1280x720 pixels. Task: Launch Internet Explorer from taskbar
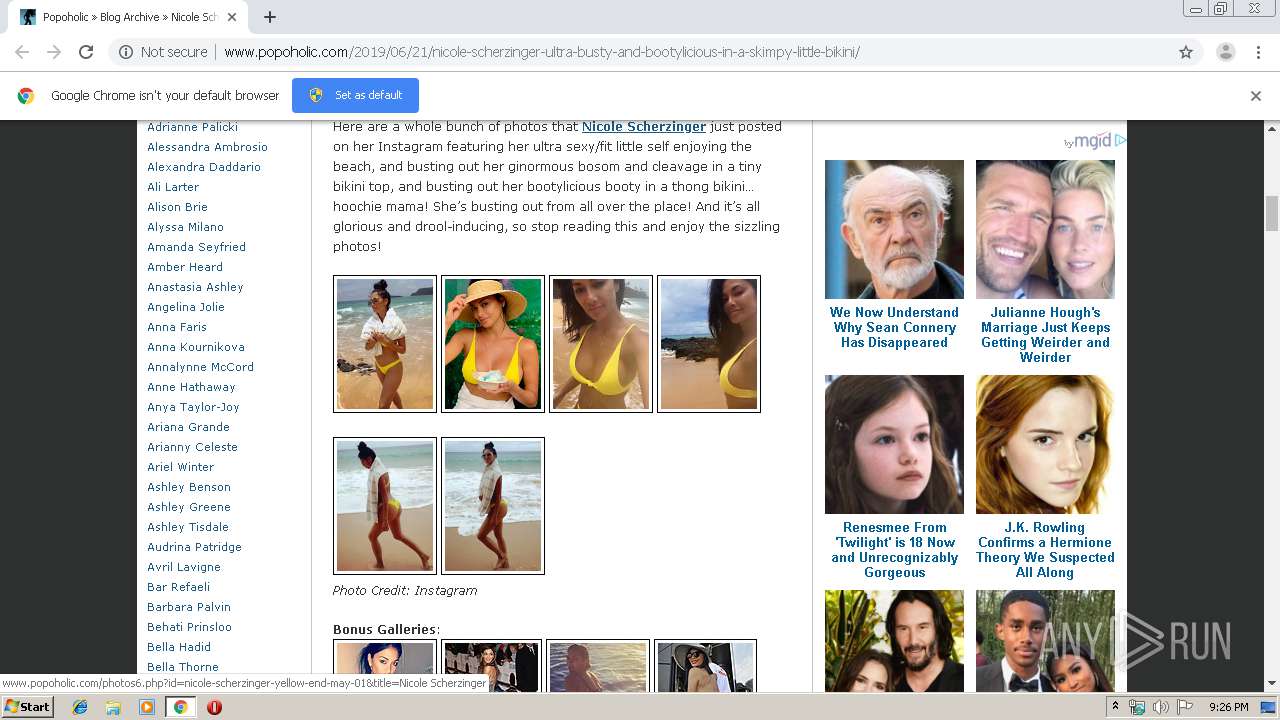coord(80,707)
